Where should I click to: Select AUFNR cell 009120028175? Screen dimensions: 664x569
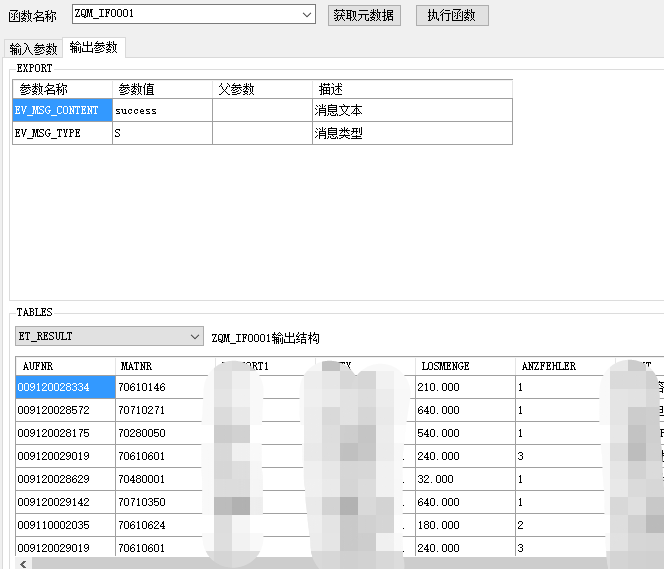(65, 433)
